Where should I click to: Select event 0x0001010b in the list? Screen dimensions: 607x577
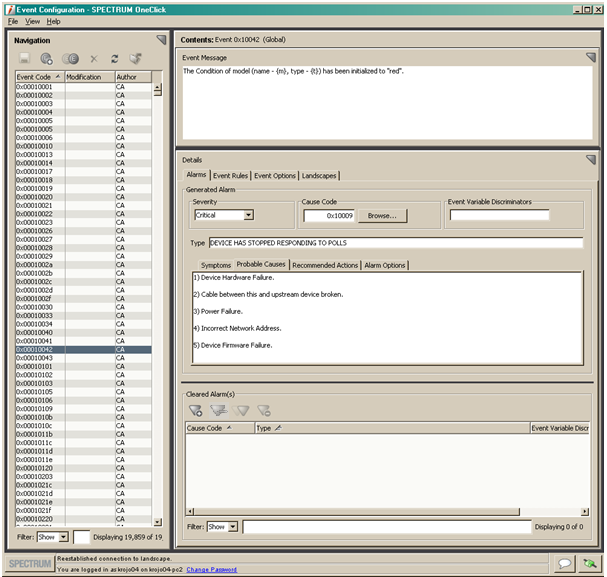(x=83, y=417)
